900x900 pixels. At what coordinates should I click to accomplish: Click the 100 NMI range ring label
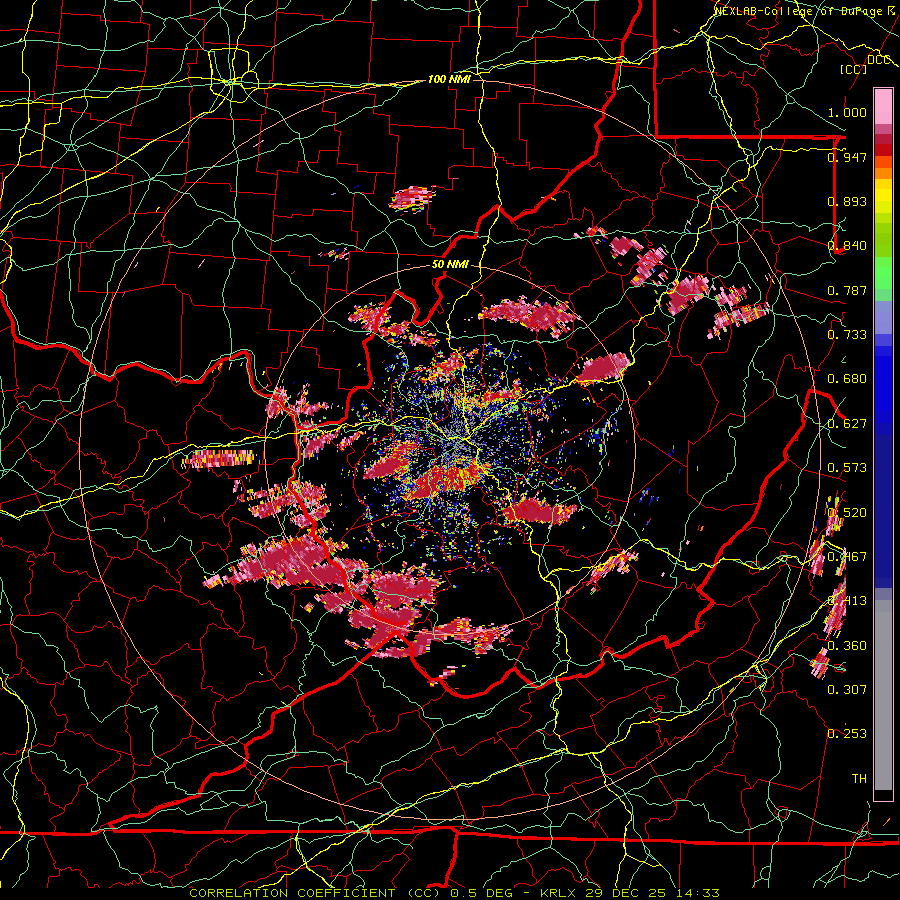[449, 79]
